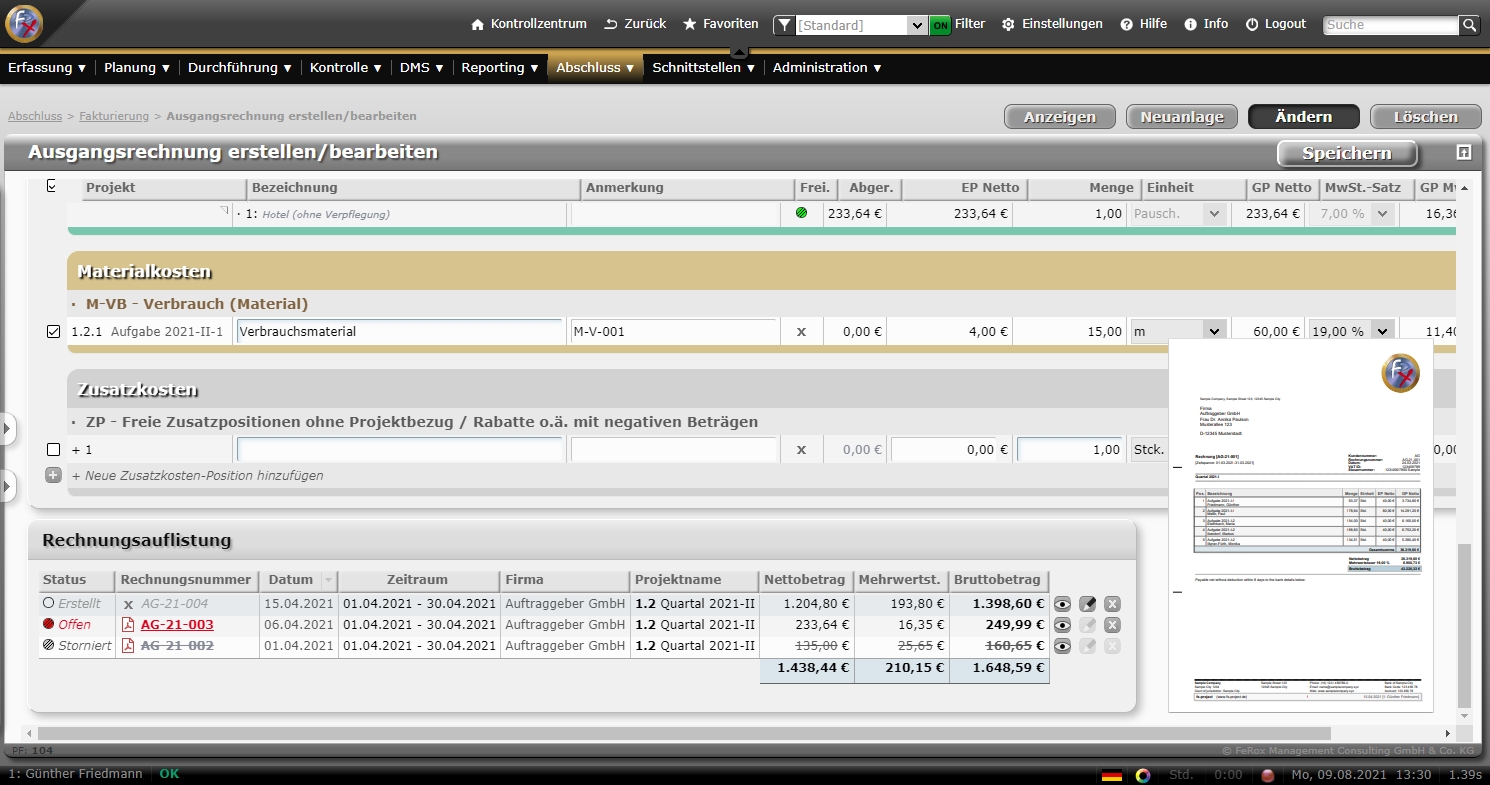The image size is (1490, 785).
Task: Switch language with German flag icon
Action: pyautogui.click(x=1111, y=775)
